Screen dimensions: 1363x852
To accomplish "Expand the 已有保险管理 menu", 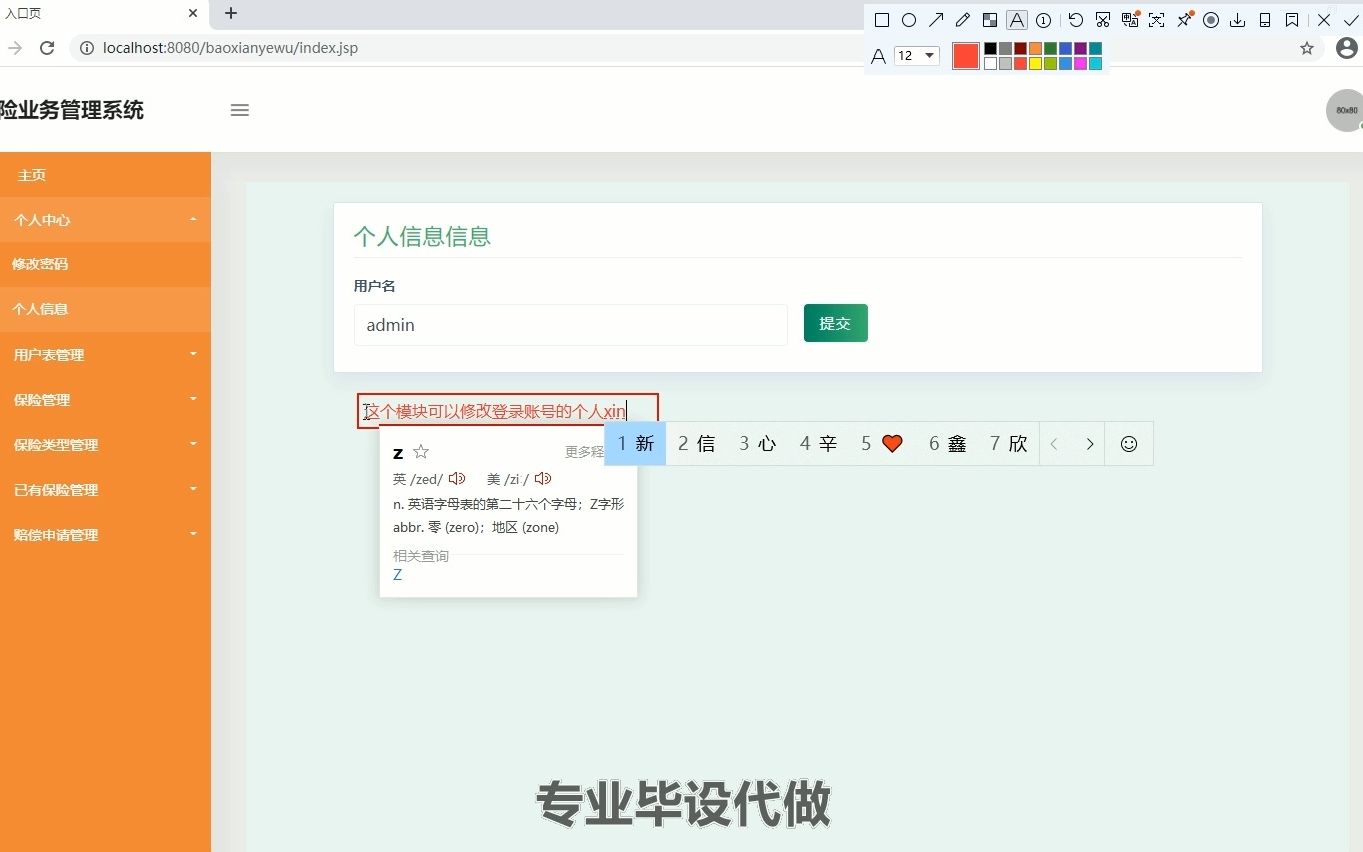I will pos(105,490).
